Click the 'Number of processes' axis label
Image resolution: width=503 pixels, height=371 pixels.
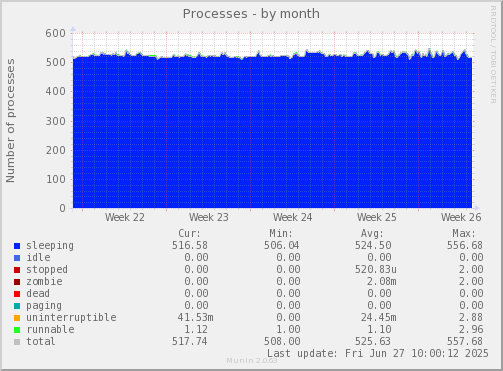tap(10, 121)
